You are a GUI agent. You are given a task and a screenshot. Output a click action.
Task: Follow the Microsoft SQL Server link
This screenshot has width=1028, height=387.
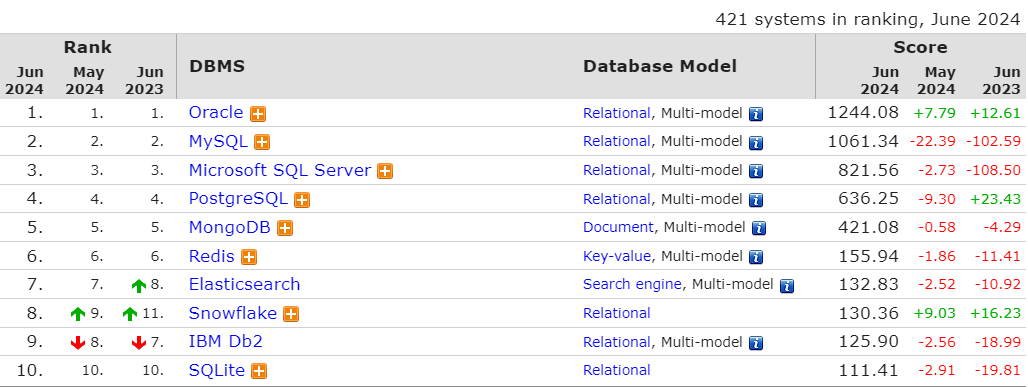pyautogui.click(x=280, y=170)
